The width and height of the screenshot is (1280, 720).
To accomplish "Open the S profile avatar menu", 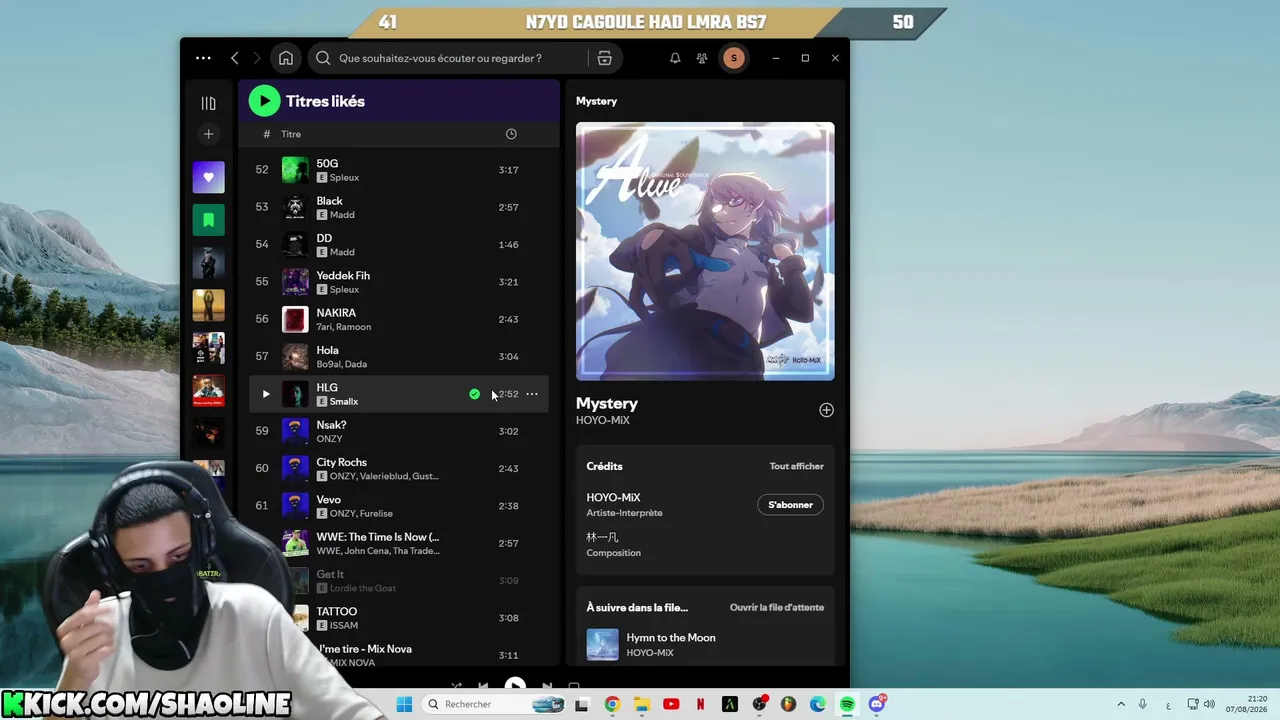I will coord(734,58).
